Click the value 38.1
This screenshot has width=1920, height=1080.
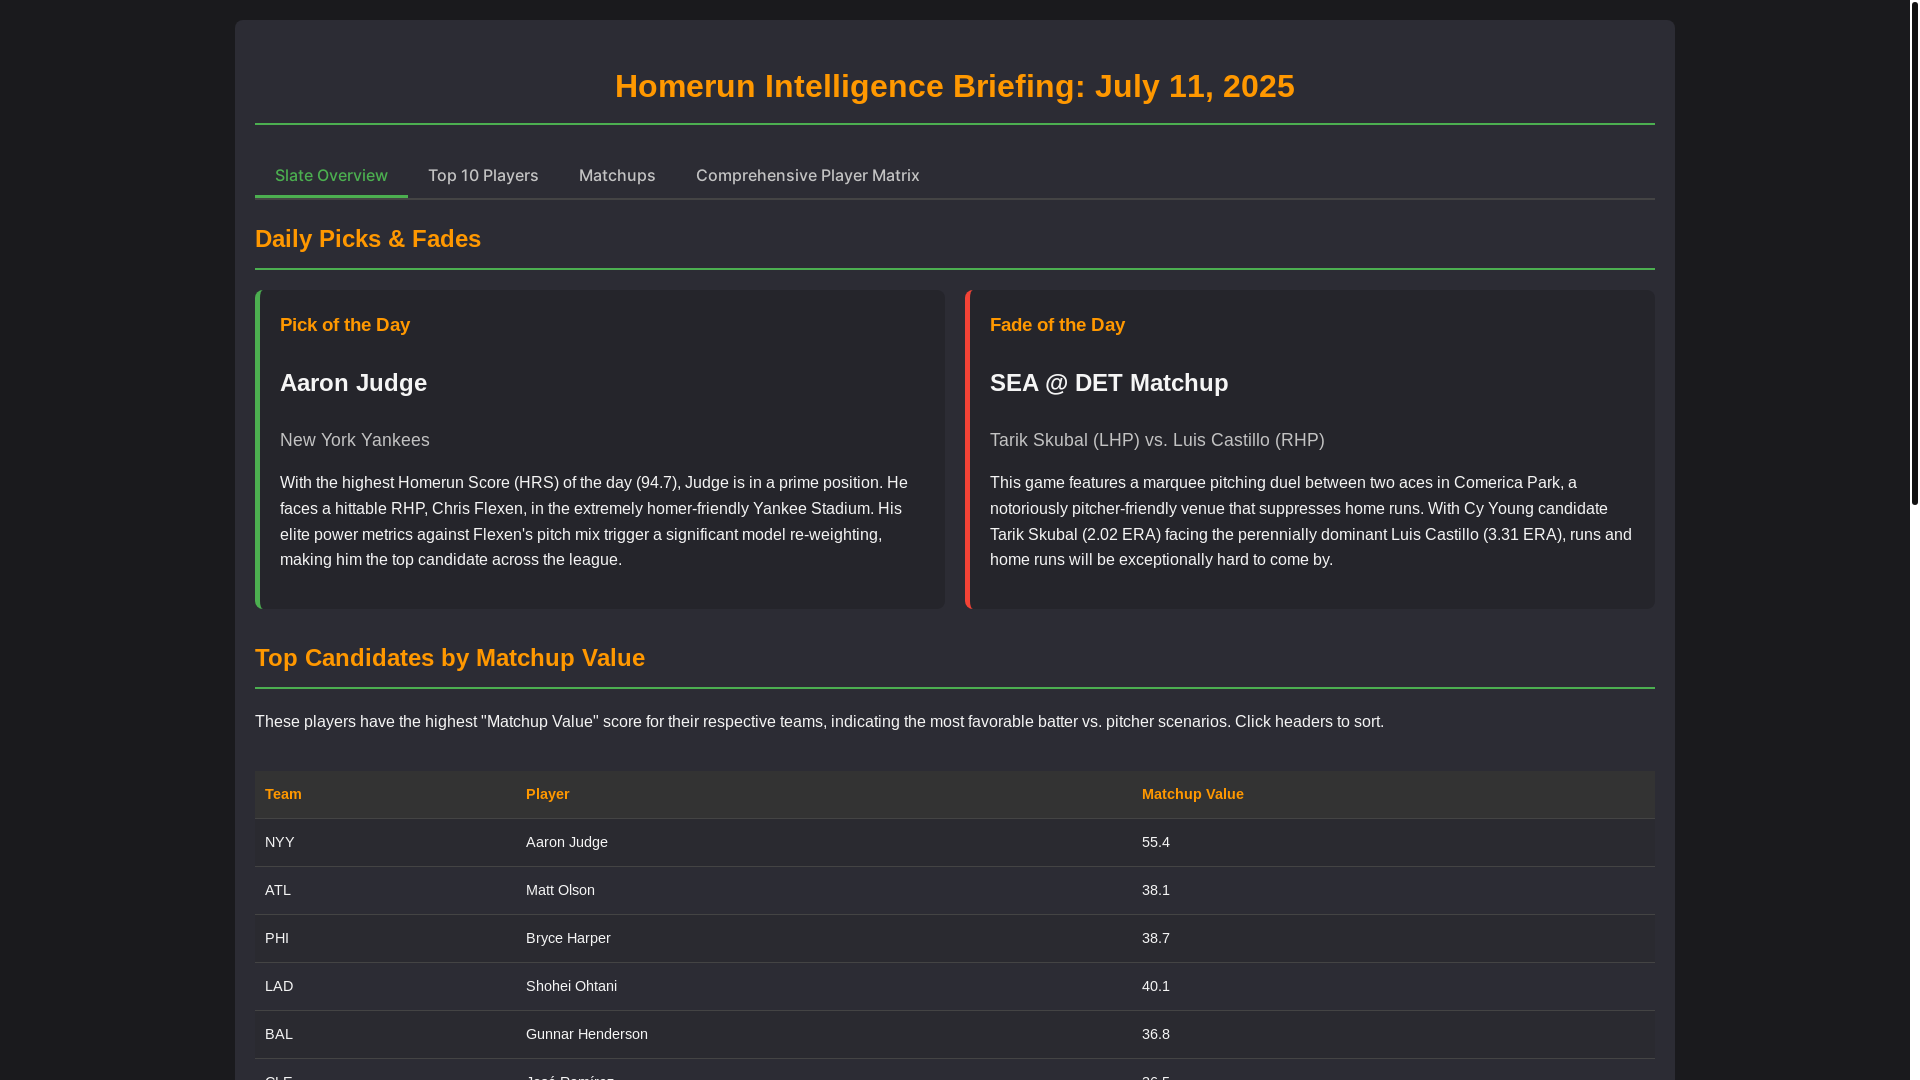[x=1393, y=890]
